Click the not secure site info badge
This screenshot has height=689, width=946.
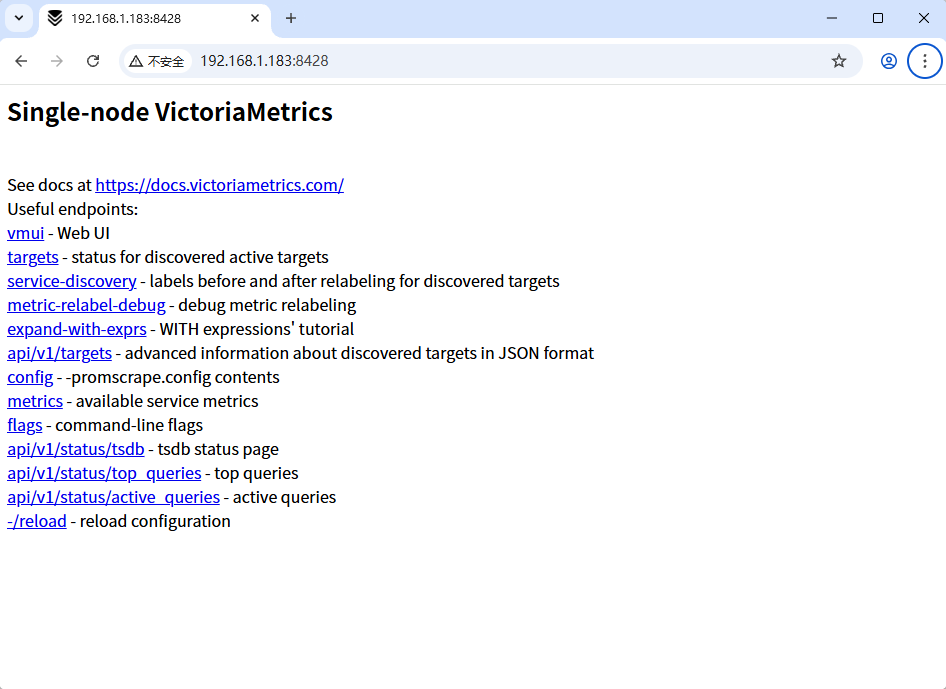tap(157, 61)
